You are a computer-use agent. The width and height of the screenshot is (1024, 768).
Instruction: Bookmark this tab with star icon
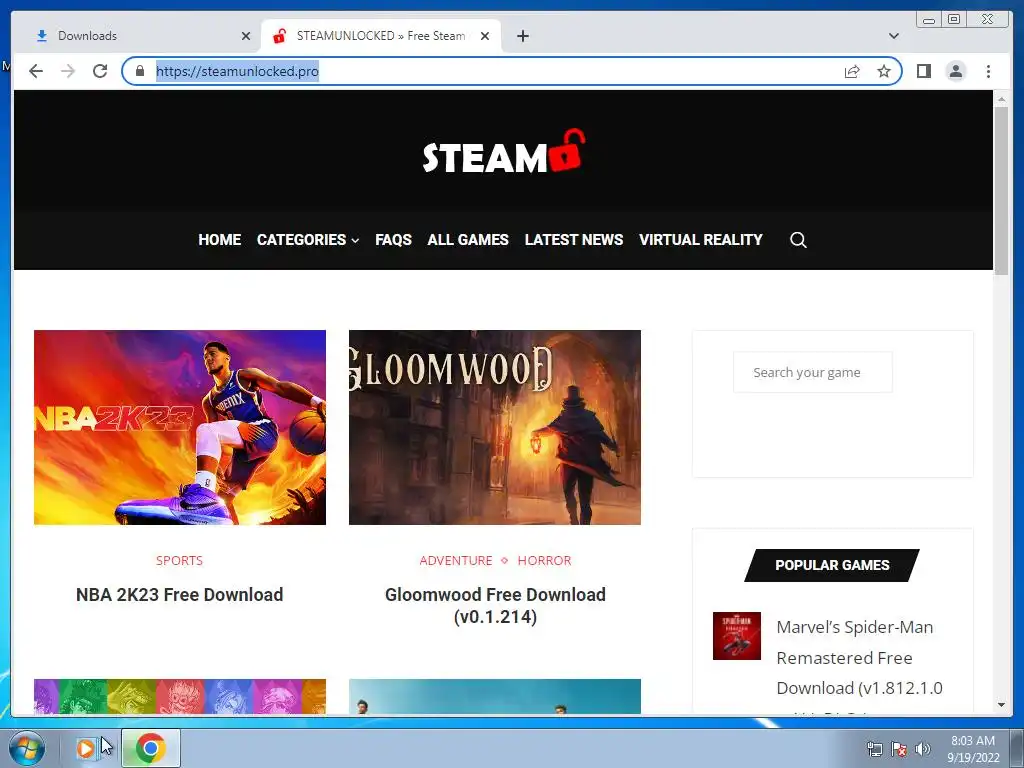(884, 71)
